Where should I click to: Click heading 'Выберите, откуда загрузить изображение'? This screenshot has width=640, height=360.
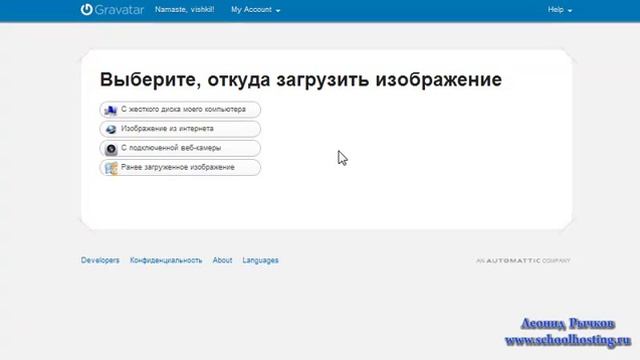click(x=301, y=79)
